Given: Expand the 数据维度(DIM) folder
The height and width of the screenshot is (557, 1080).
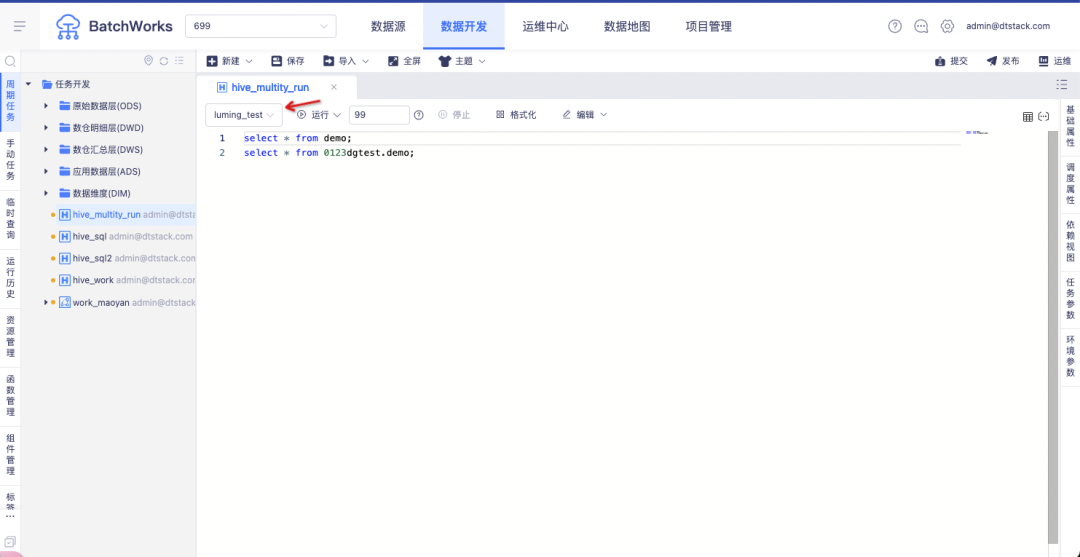Looking at the screenshot, I should 45,193.
